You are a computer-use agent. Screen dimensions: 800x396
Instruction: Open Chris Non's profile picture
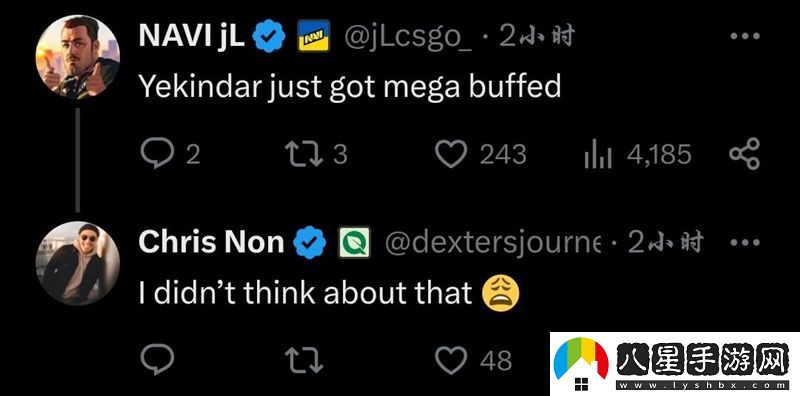(x=78, y=263)
